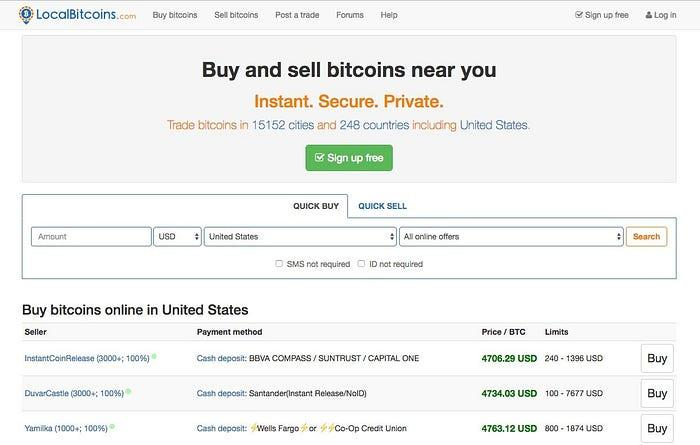Click the green online status dot beside InstantCoinRelease
The height and width of the screenshot is (445, 700).
tap(154, 356)
